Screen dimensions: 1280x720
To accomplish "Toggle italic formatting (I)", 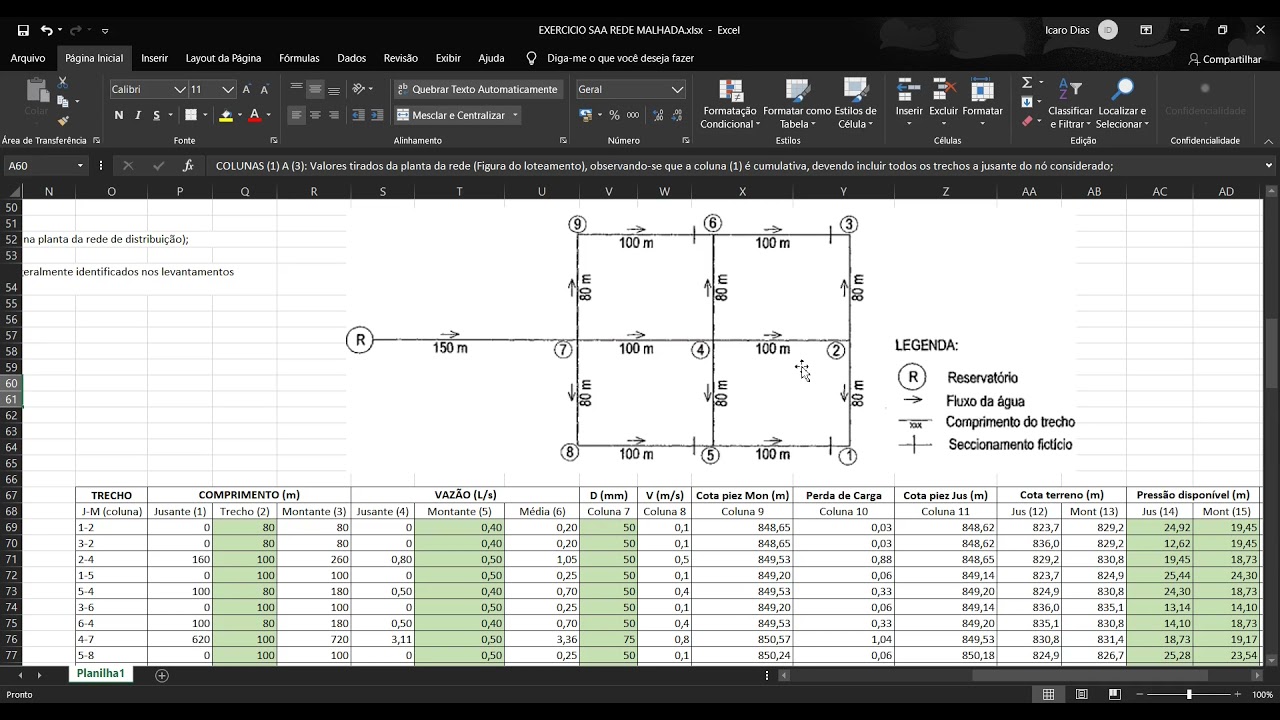I will click(x=138, y=115).
